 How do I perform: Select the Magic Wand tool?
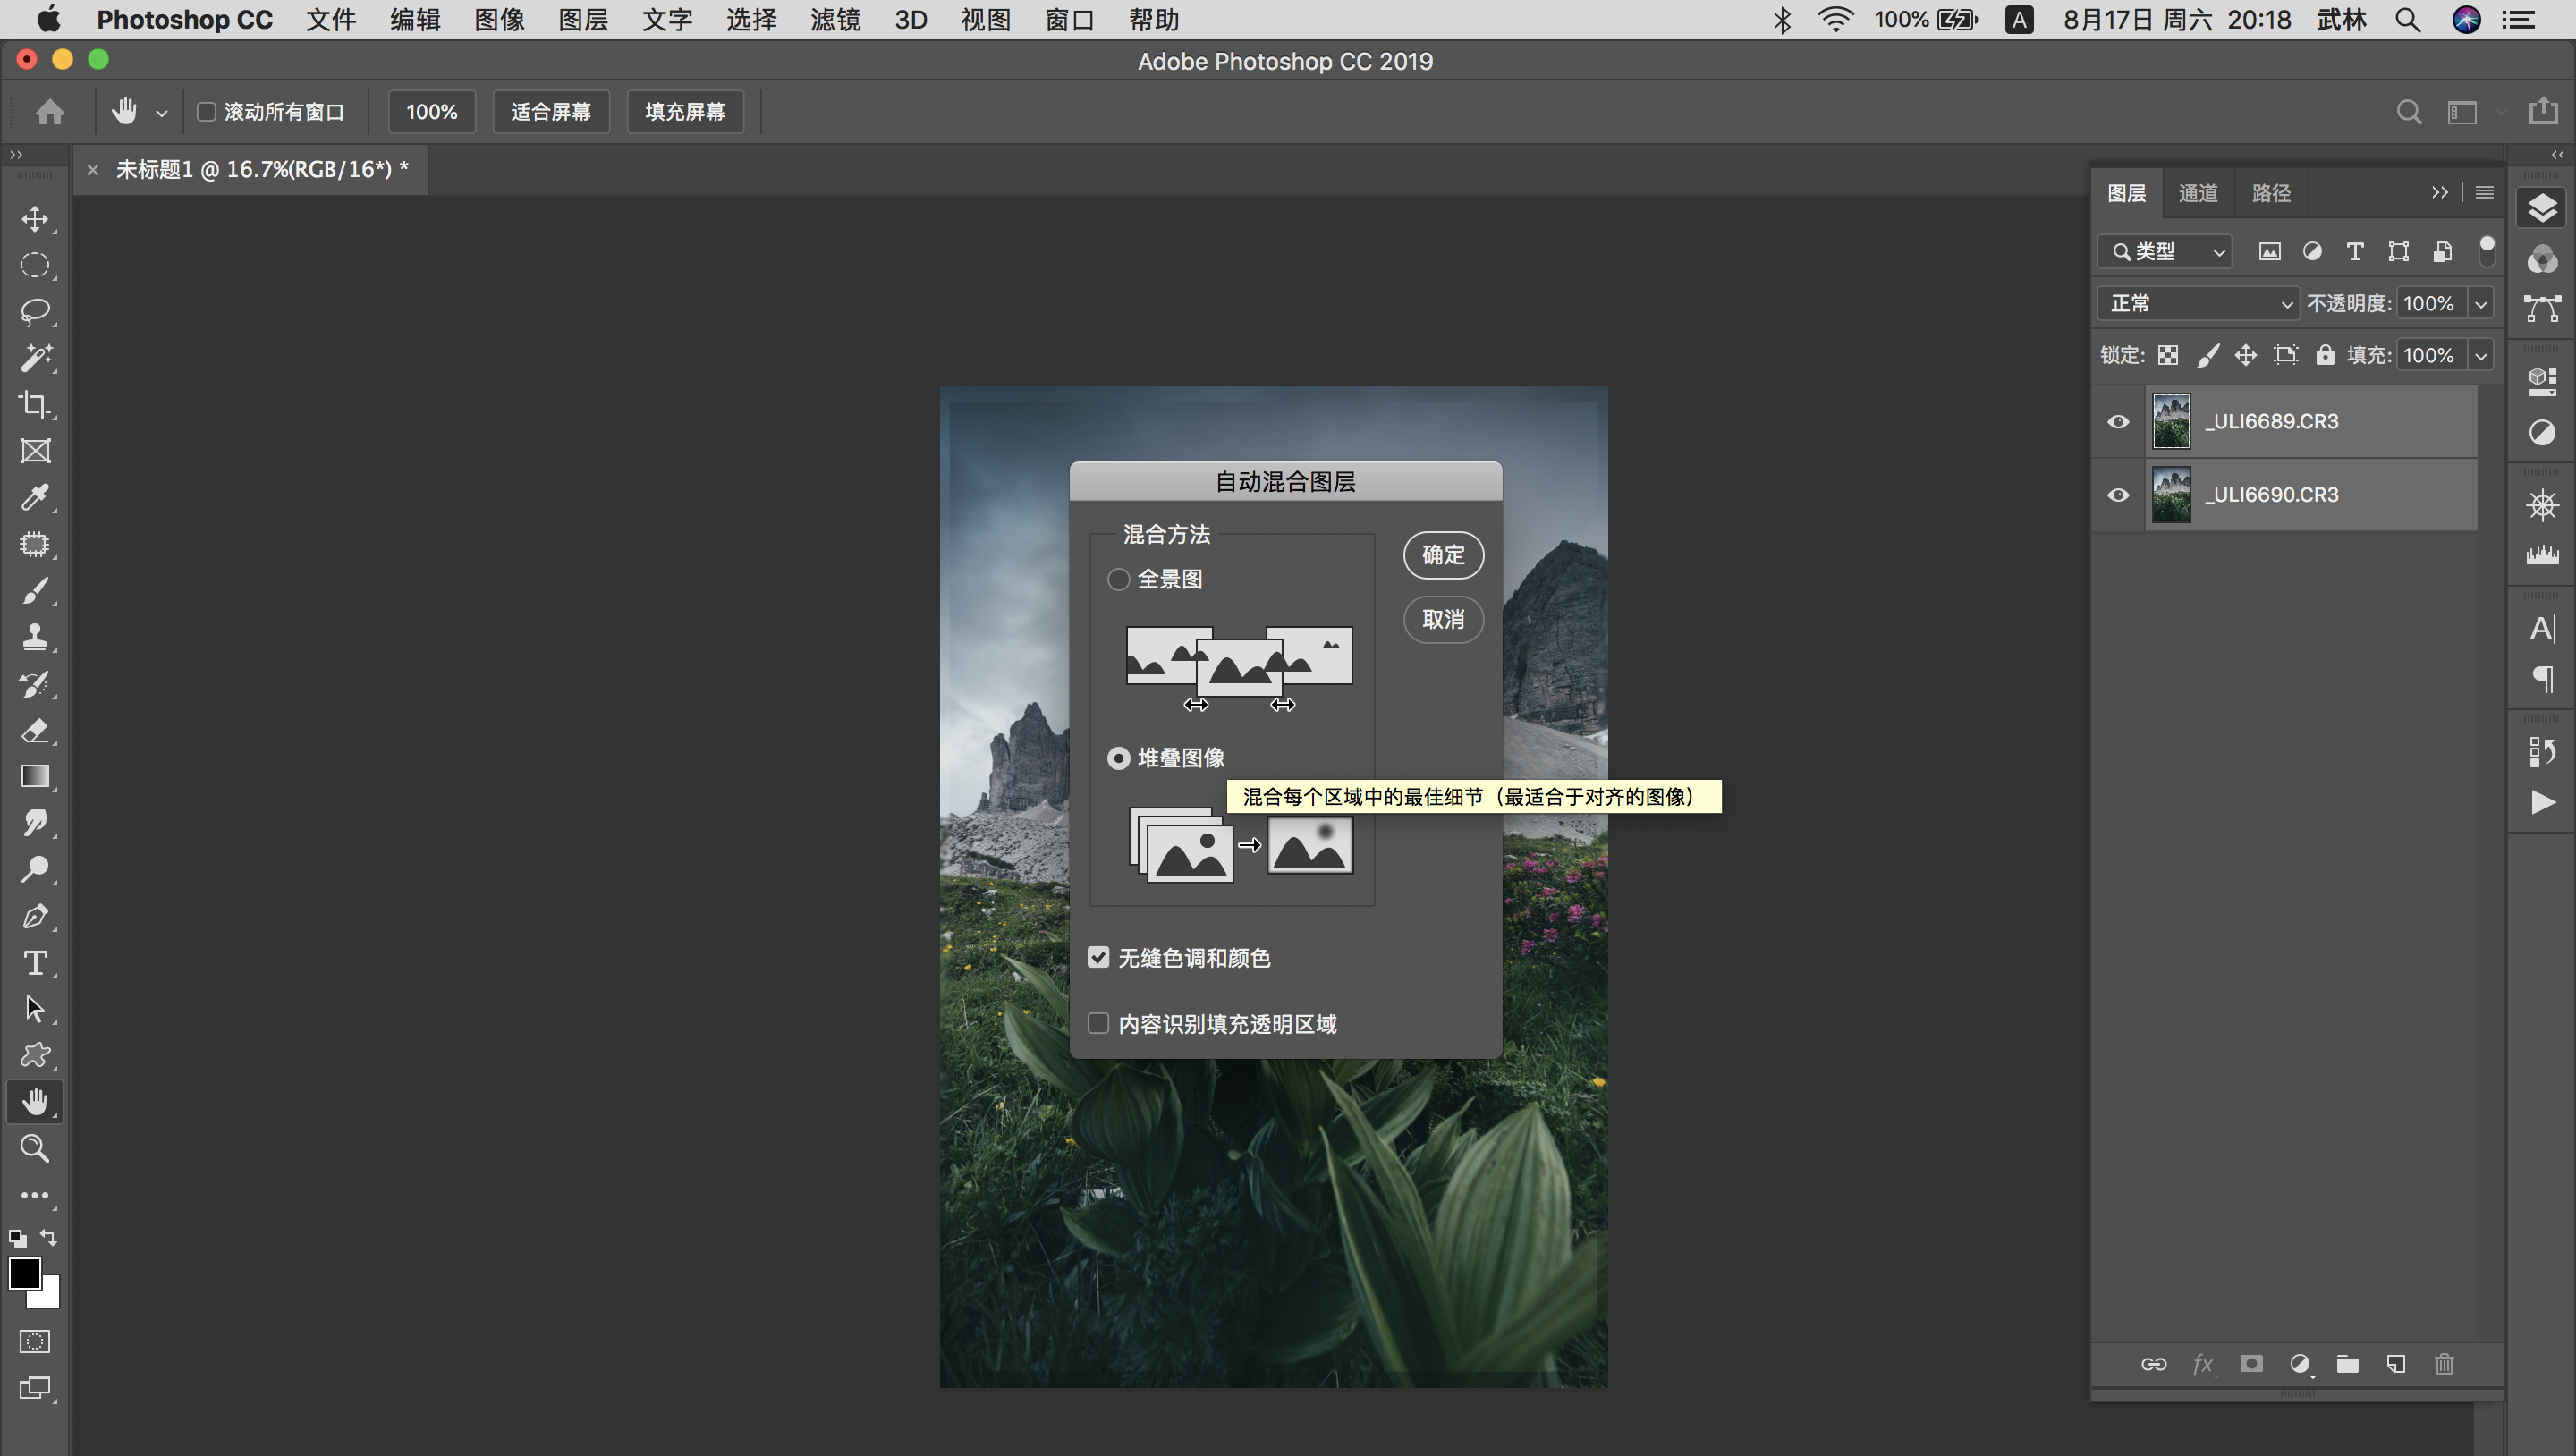[35, 358]
